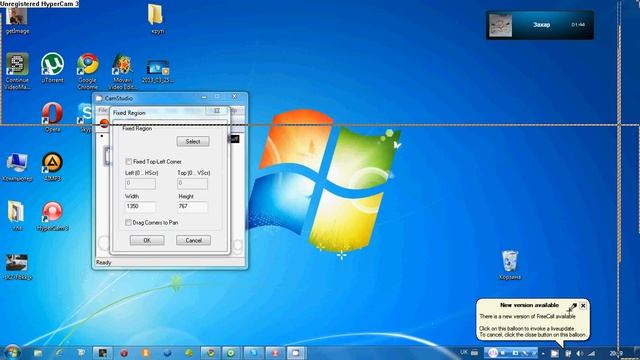Click the Width input field showing 1350
The height and width of the screenshot is (360, 640).
140,207
